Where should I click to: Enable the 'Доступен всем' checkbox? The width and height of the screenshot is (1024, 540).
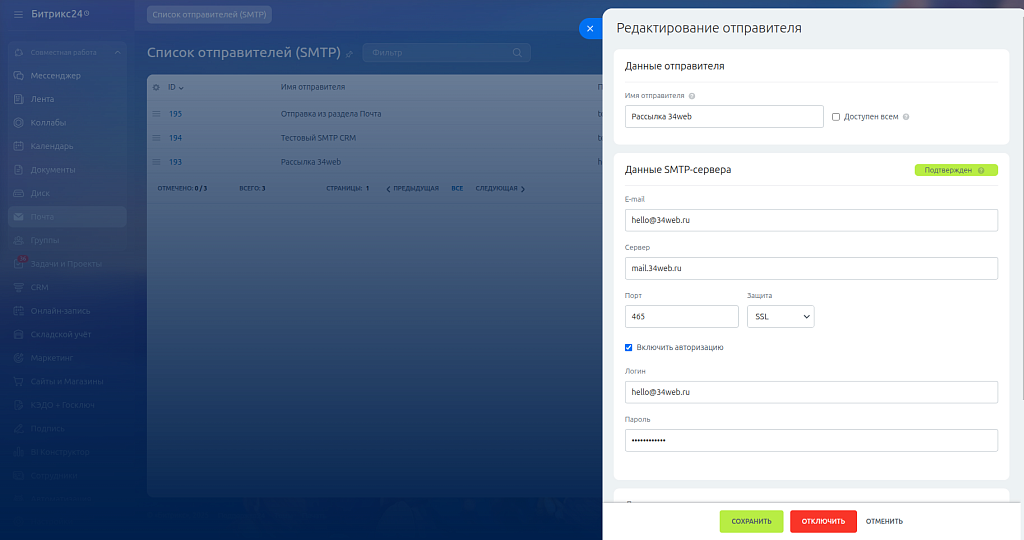click(836, 117)
